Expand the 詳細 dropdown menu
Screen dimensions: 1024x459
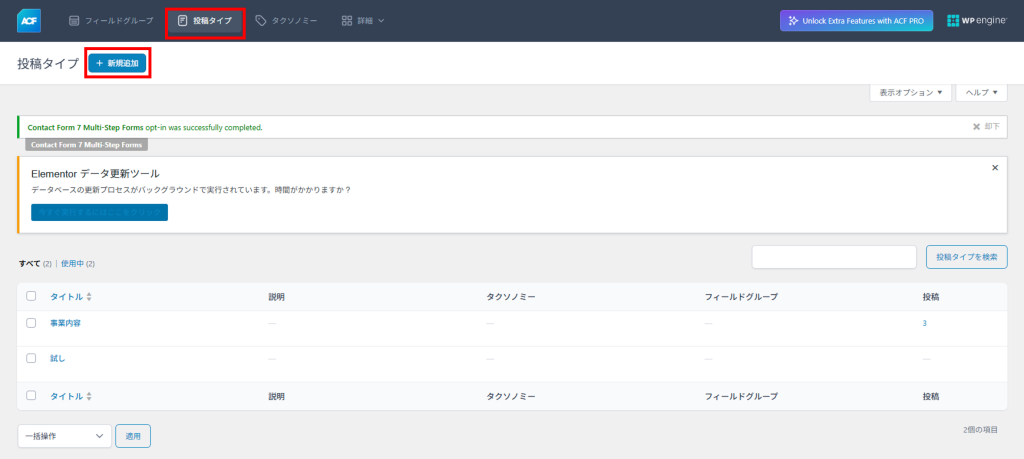(362, 20)
